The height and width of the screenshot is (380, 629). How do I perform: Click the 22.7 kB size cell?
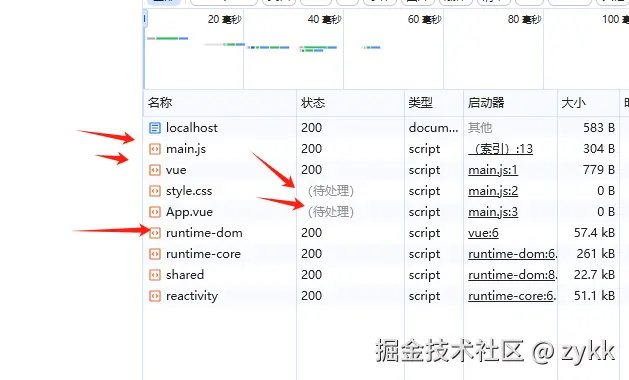(x=594, y=275)
